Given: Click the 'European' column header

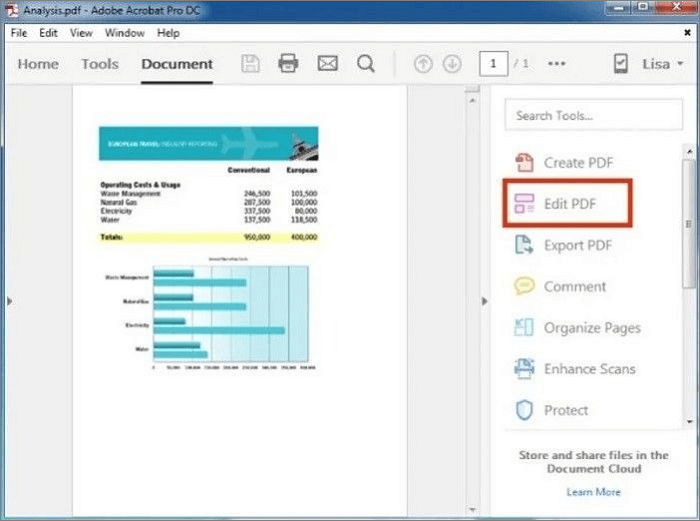Looking at the screenshot, I should tap(301, 170).
